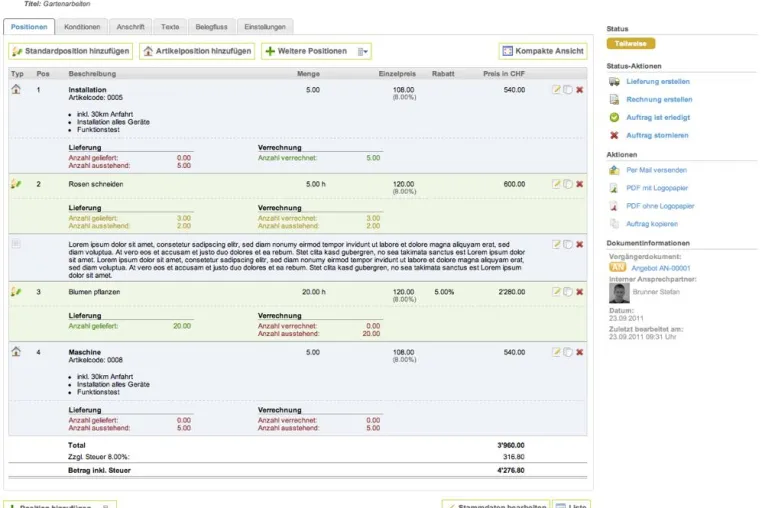The width and height of the screenshot is (762, 508).
Task: Click the mail icon beside Per Mail versenden
Action: click(x=614, y=170)
